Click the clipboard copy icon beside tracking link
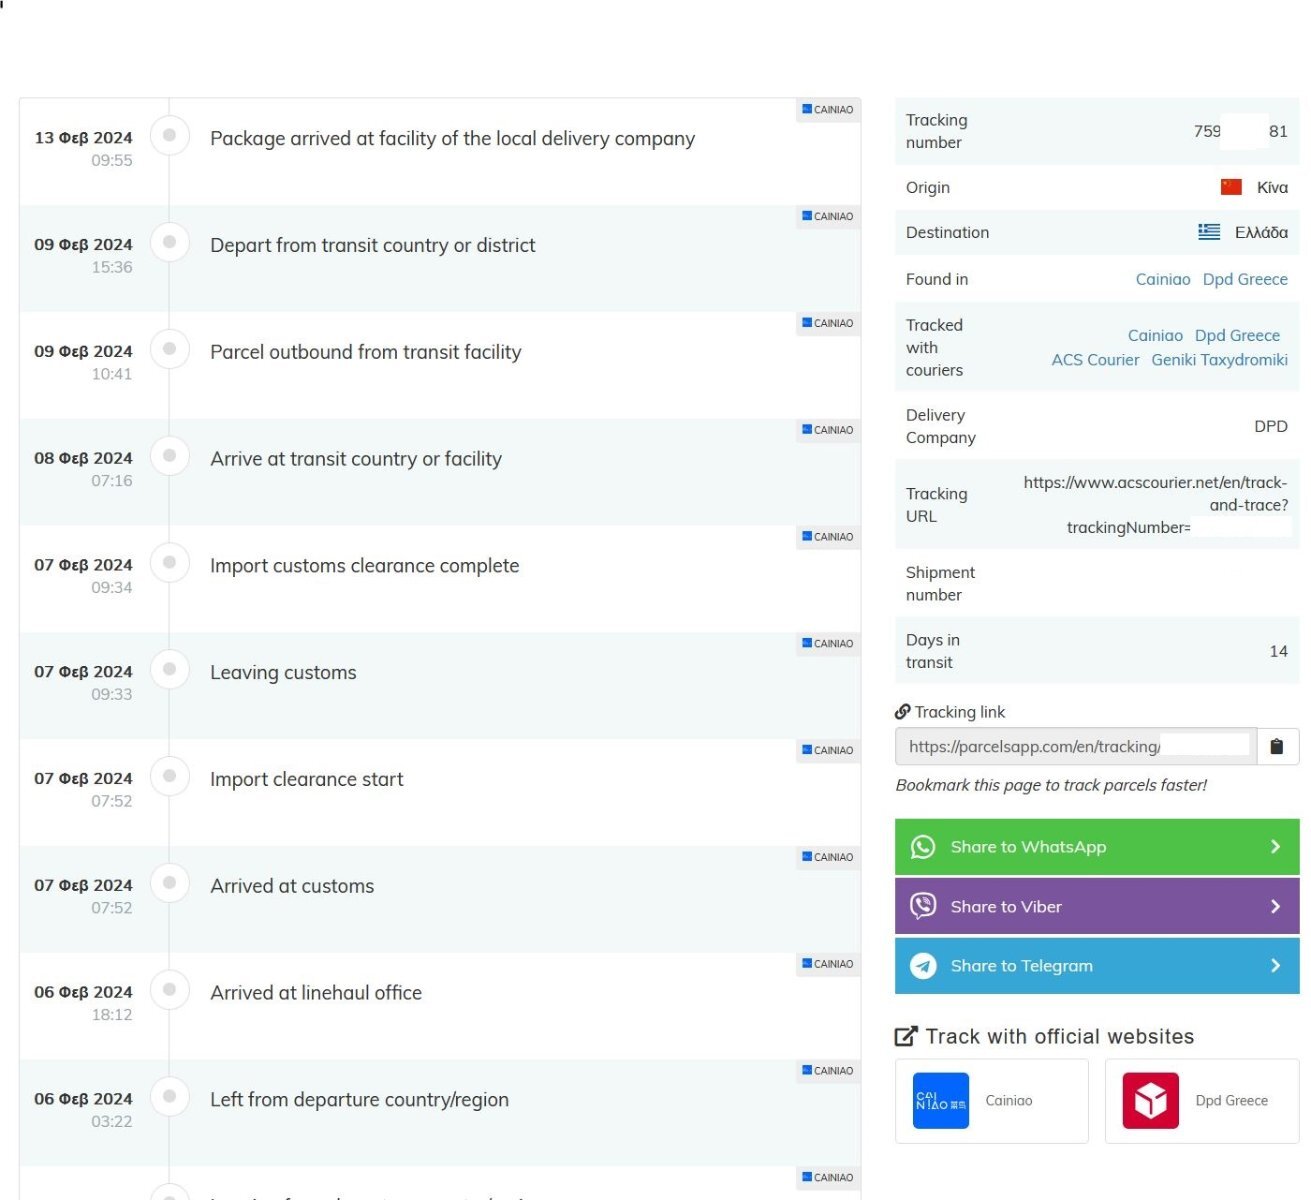This screenshot has height=1200, width=1311. (x=1277, y=746)
